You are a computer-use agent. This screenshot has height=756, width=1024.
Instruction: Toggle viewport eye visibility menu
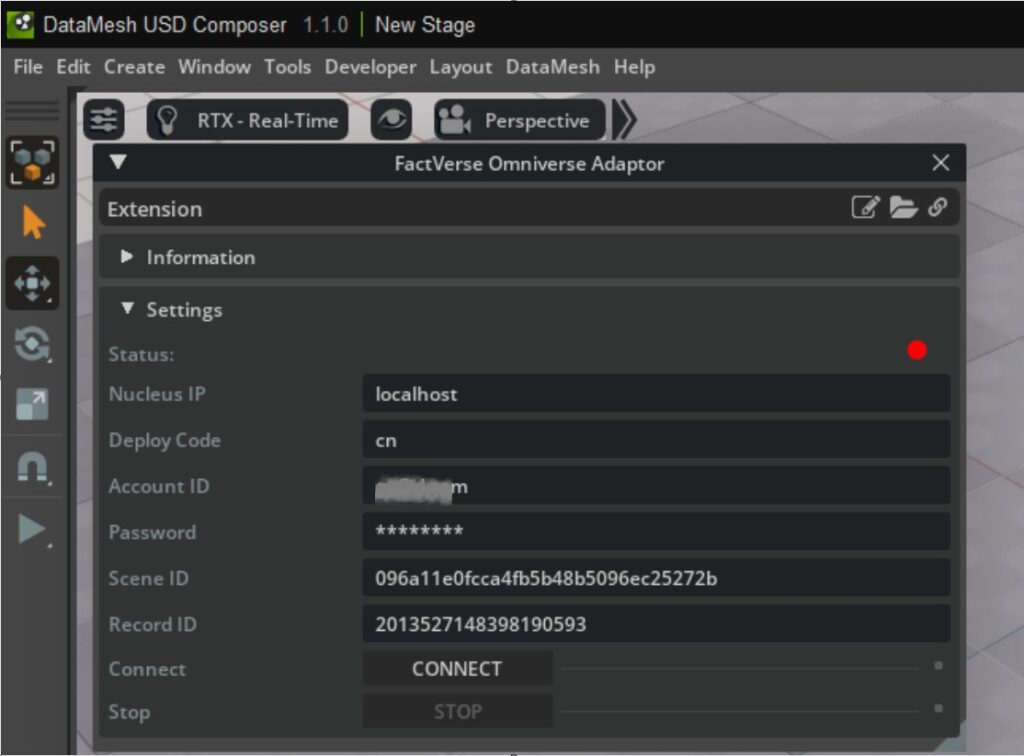[391, 121]
